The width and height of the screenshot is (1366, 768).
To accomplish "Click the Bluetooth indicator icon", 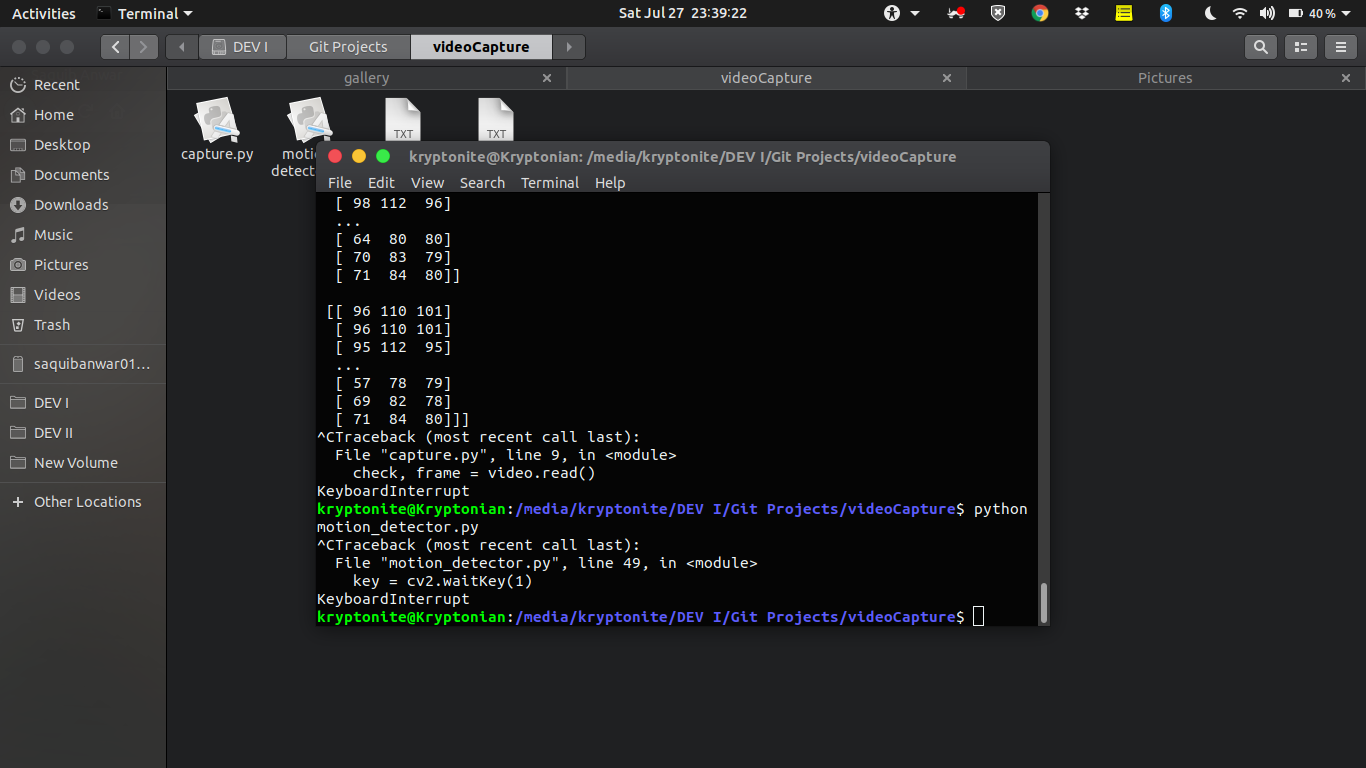I will (1165, 13).
